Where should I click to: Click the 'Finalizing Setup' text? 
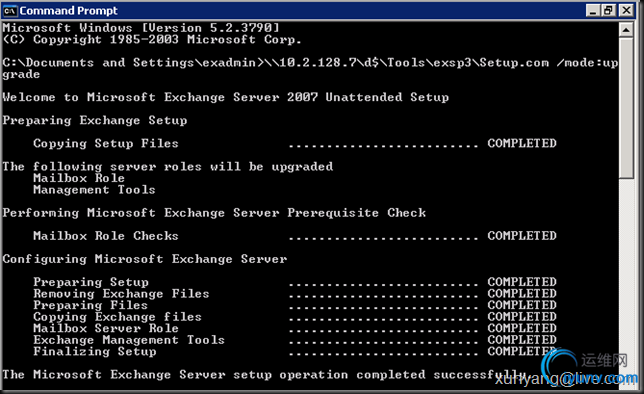coord(94,352)
